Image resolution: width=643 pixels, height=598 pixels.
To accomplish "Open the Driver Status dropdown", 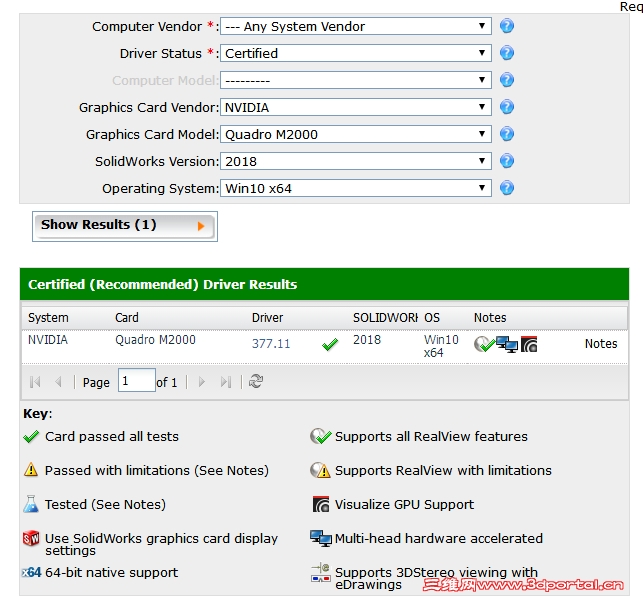I will (356, 53).
